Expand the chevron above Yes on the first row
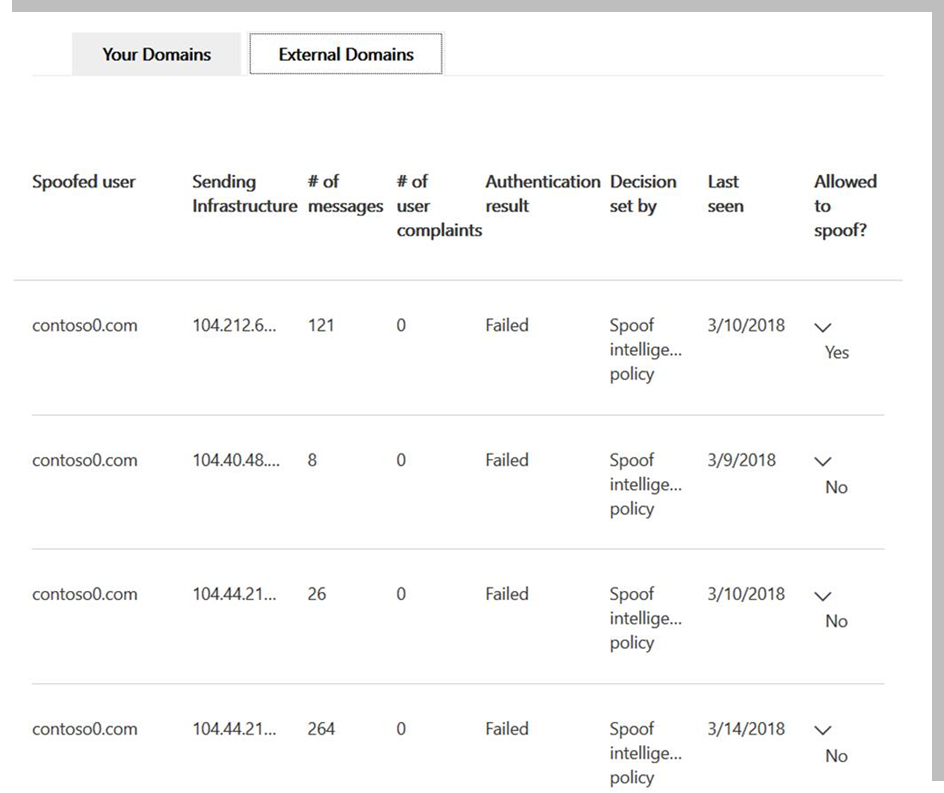 [x=822, y=327]
